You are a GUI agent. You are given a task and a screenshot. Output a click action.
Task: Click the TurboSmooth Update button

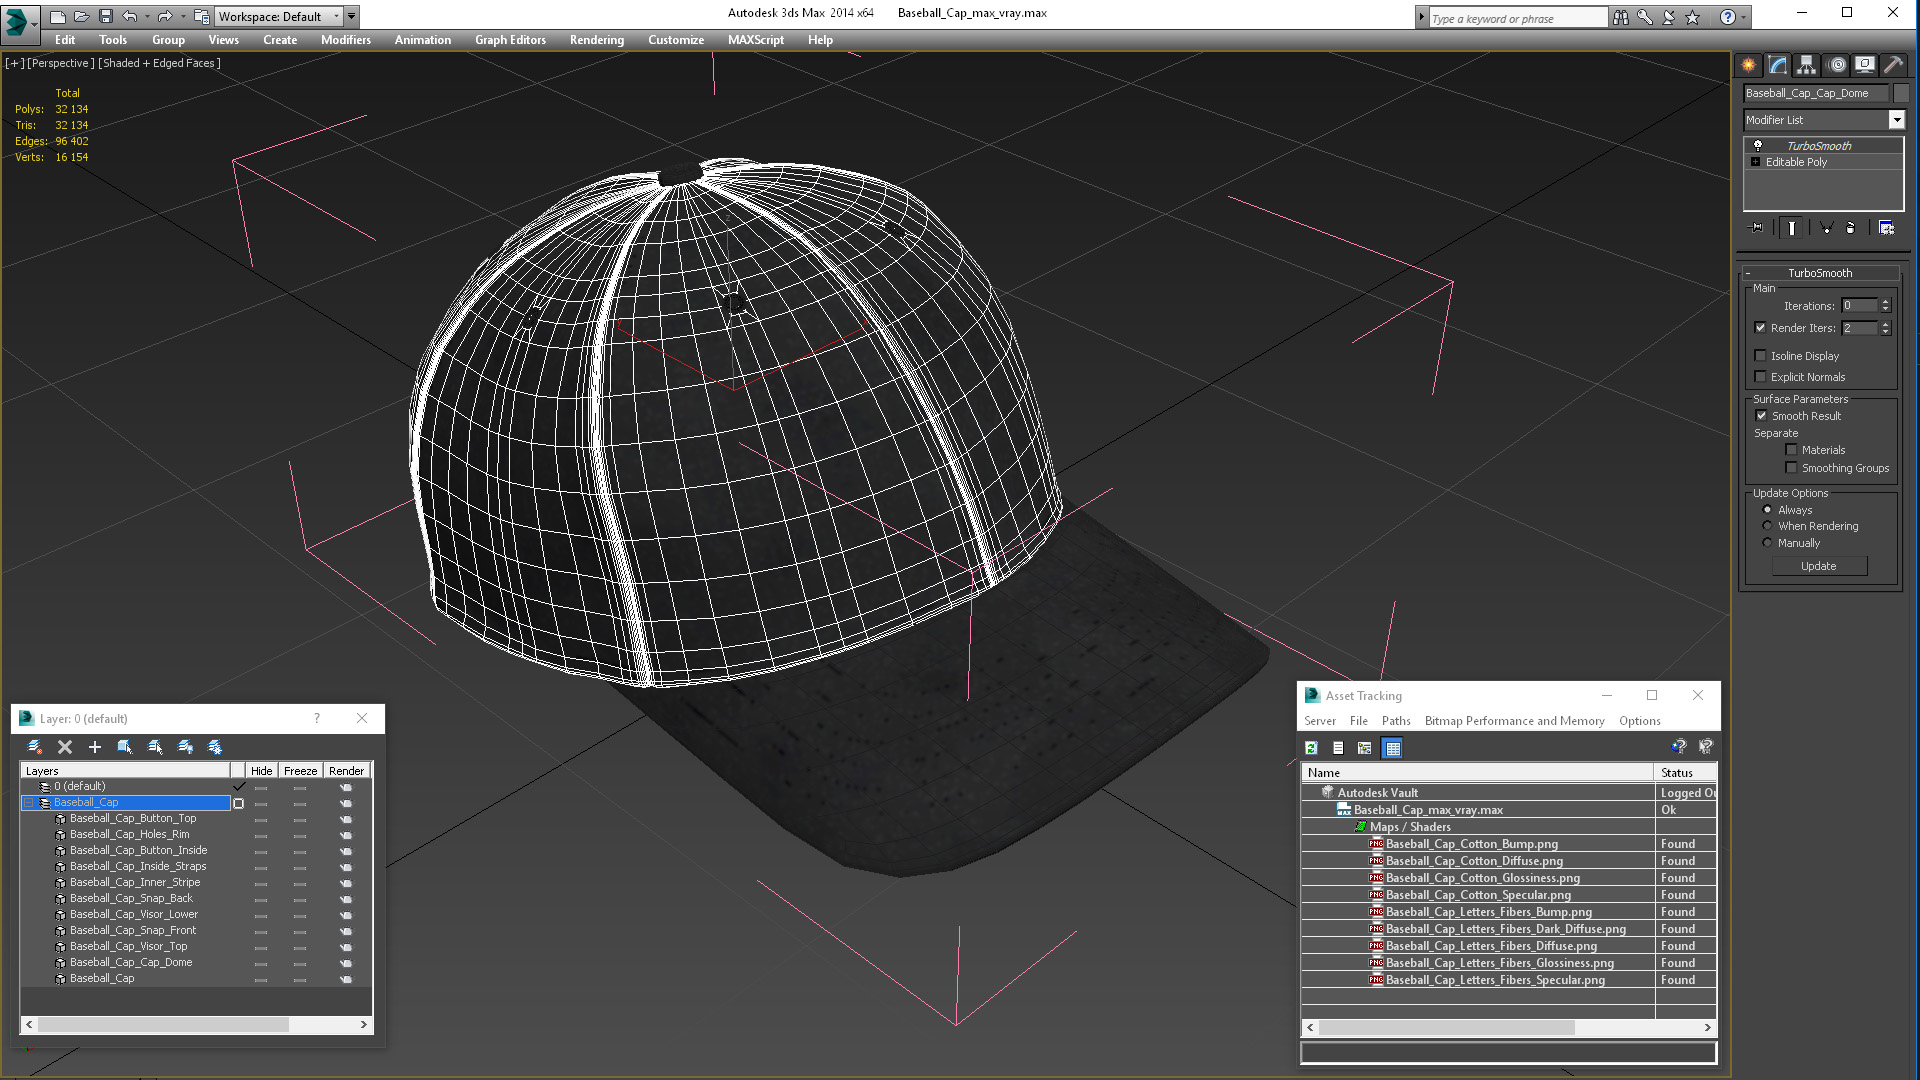click(1818, 565)
